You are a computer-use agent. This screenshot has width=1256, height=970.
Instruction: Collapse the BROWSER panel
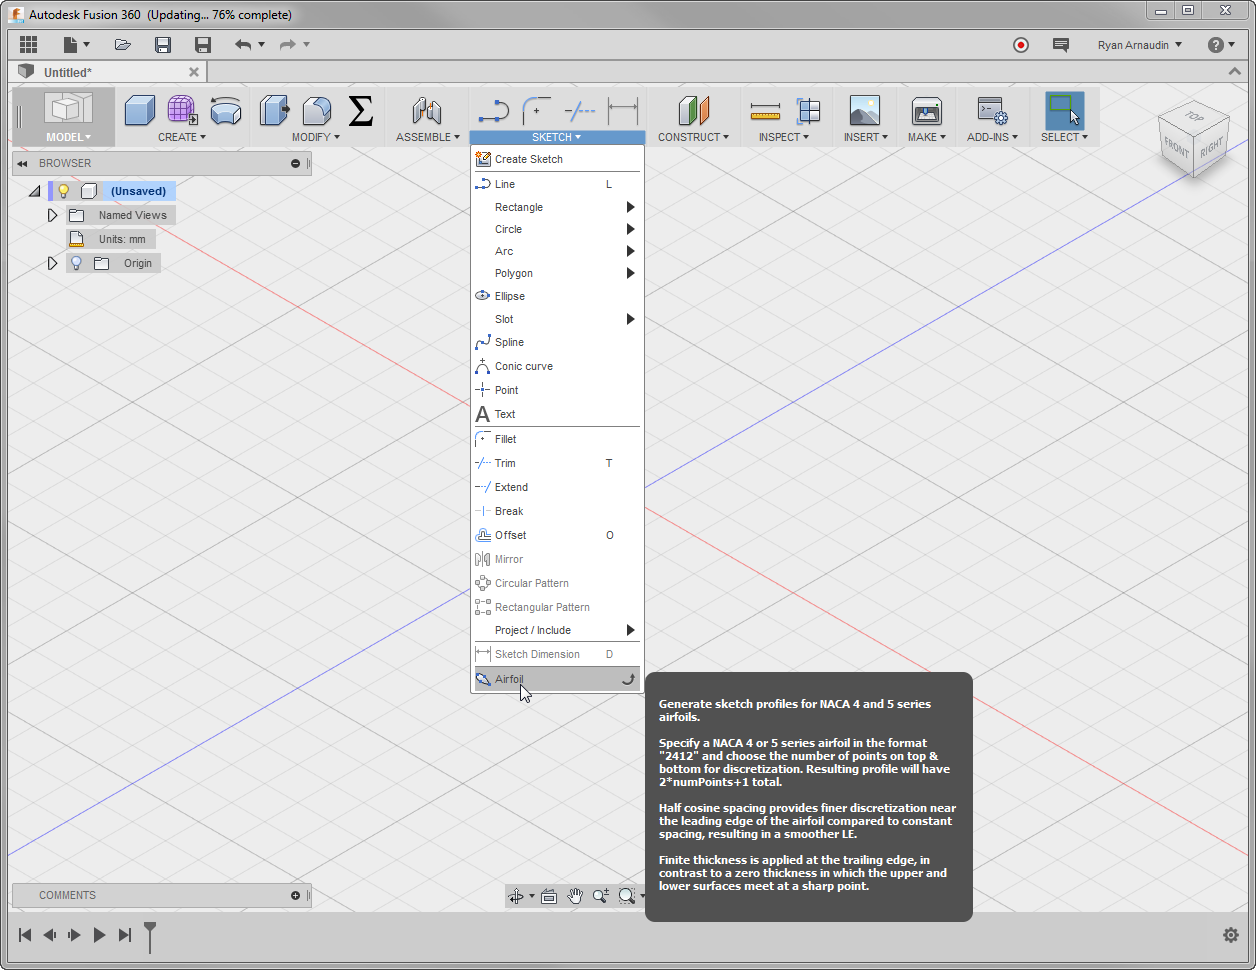point(22,163)
